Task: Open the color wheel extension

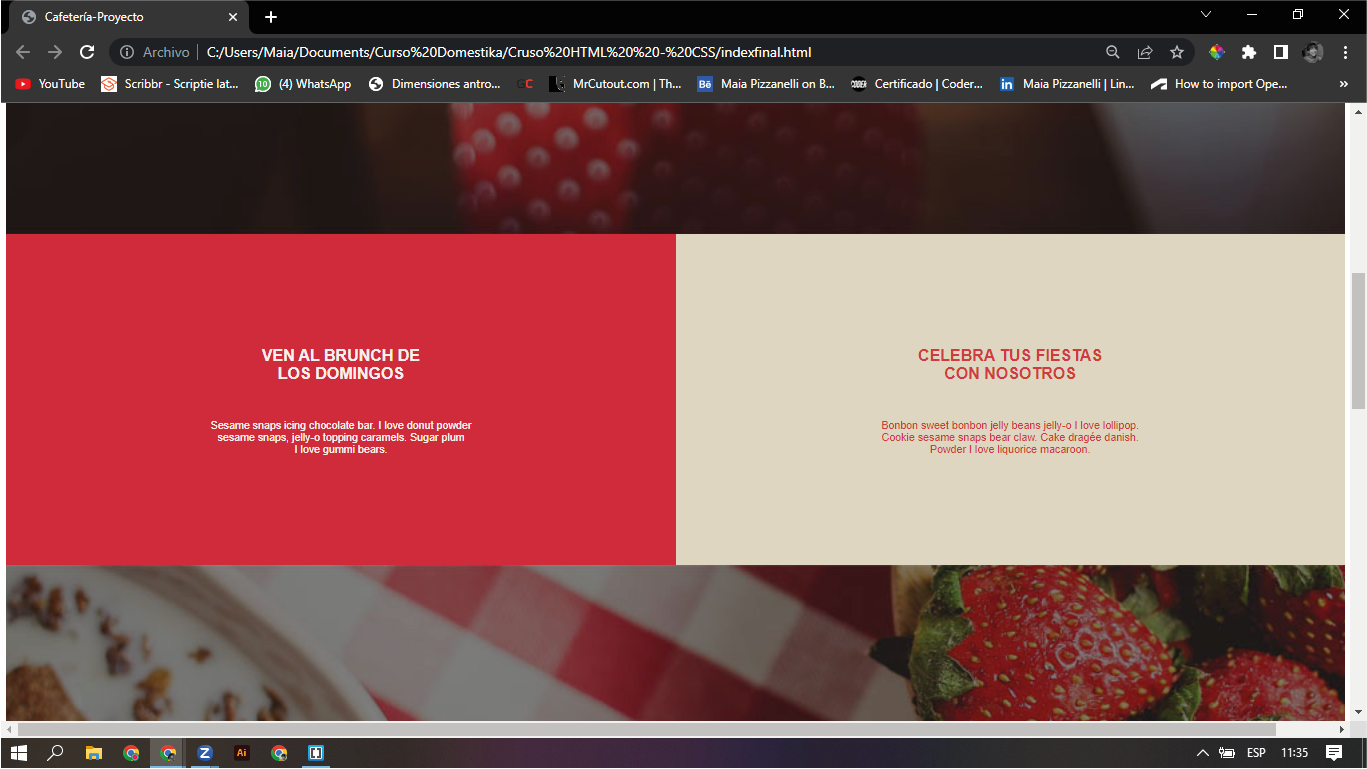Action: pos(1217,52)
